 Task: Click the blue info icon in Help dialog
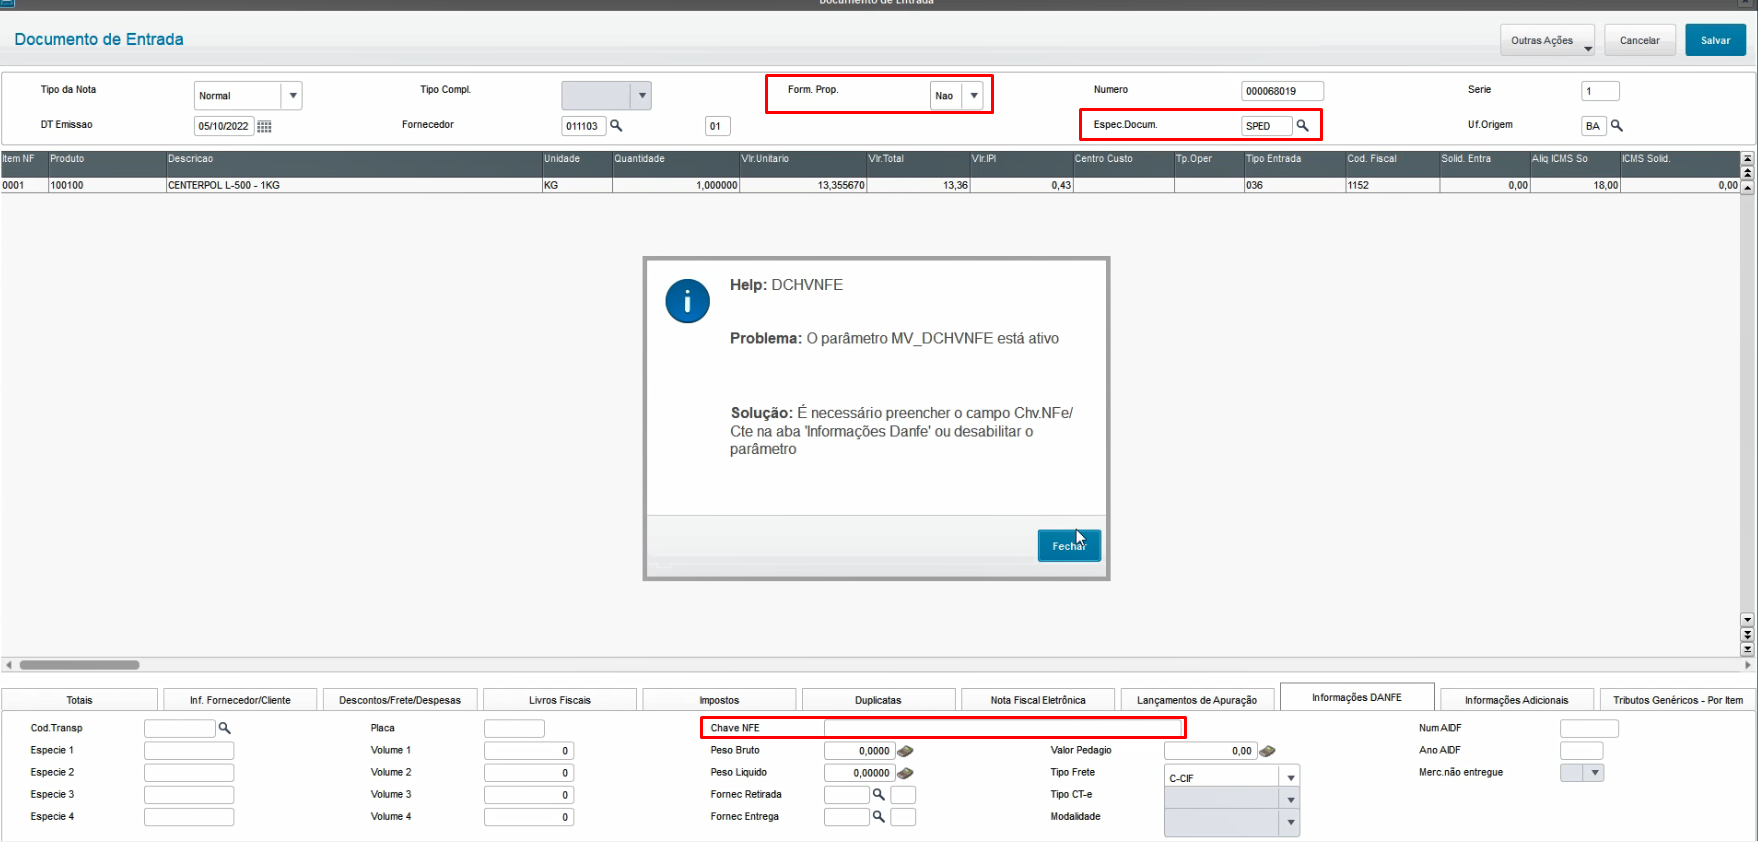pos(688,301)
